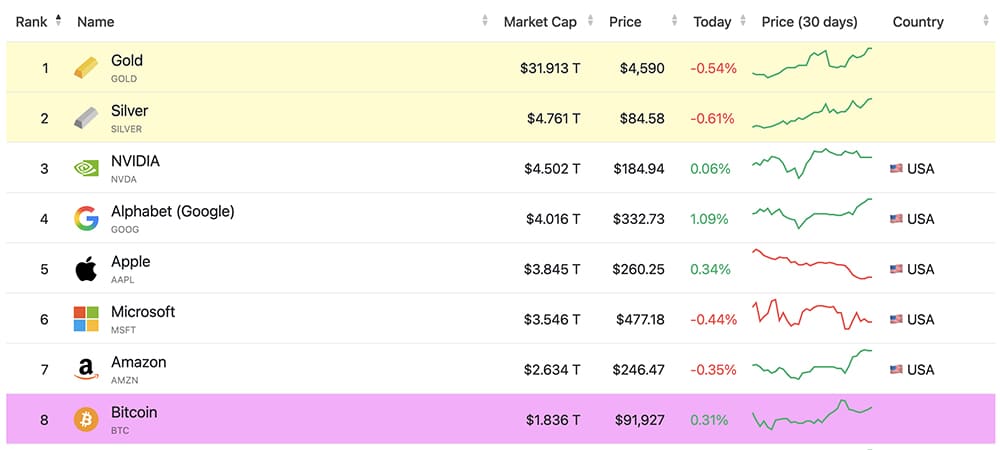1000x450 pixels.
Task: Sort by Country column header
Action: (918, 22)
